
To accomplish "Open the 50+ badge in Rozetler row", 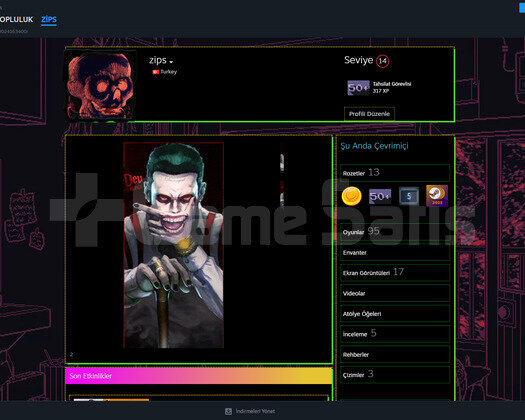I will [x=380, y=196].
